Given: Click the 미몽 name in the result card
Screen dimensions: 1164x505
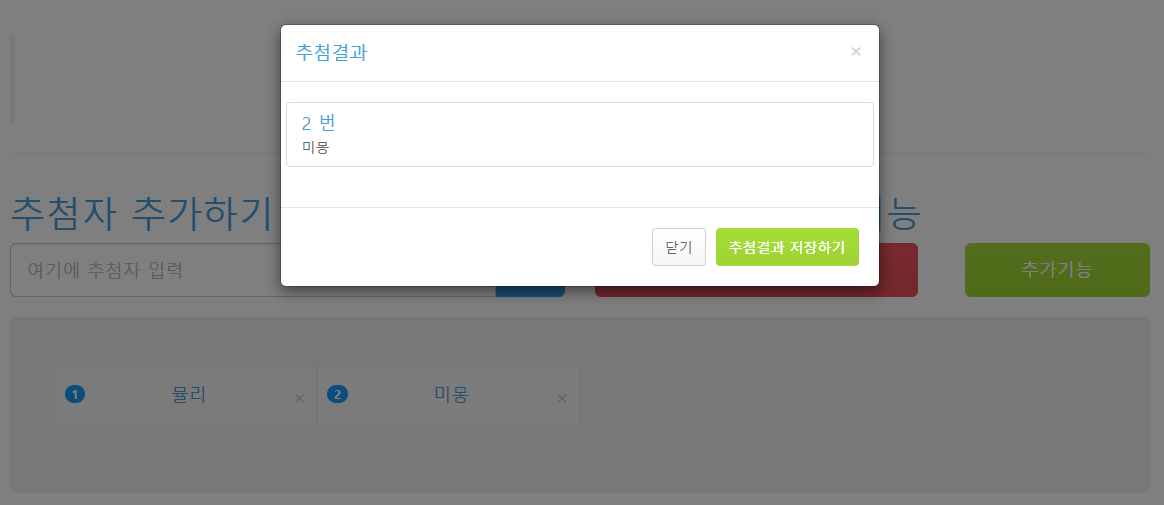Looking at the screenshot, I should coord(315,147).
